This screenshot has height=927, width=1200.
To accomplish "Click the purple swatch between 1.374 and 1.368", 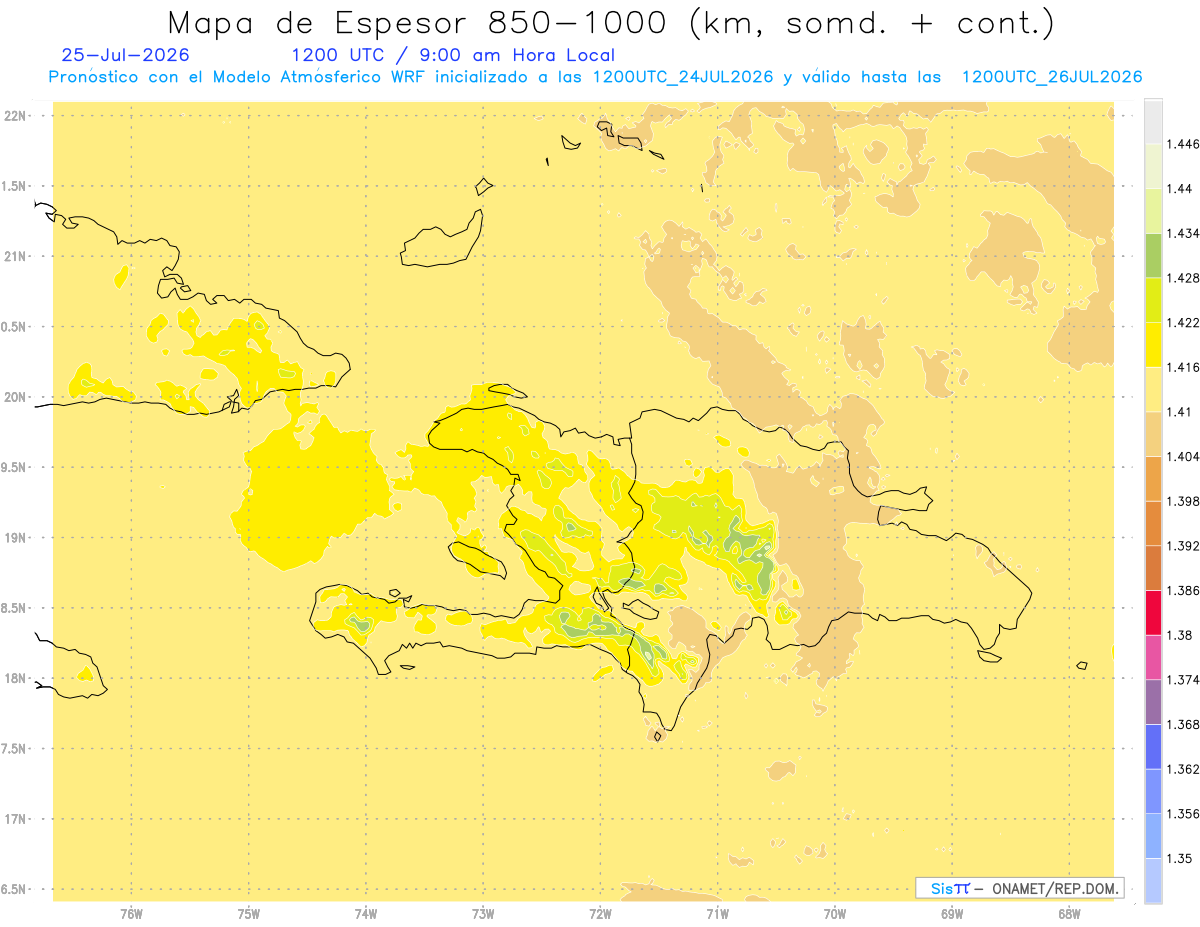I will point(1153,702).
